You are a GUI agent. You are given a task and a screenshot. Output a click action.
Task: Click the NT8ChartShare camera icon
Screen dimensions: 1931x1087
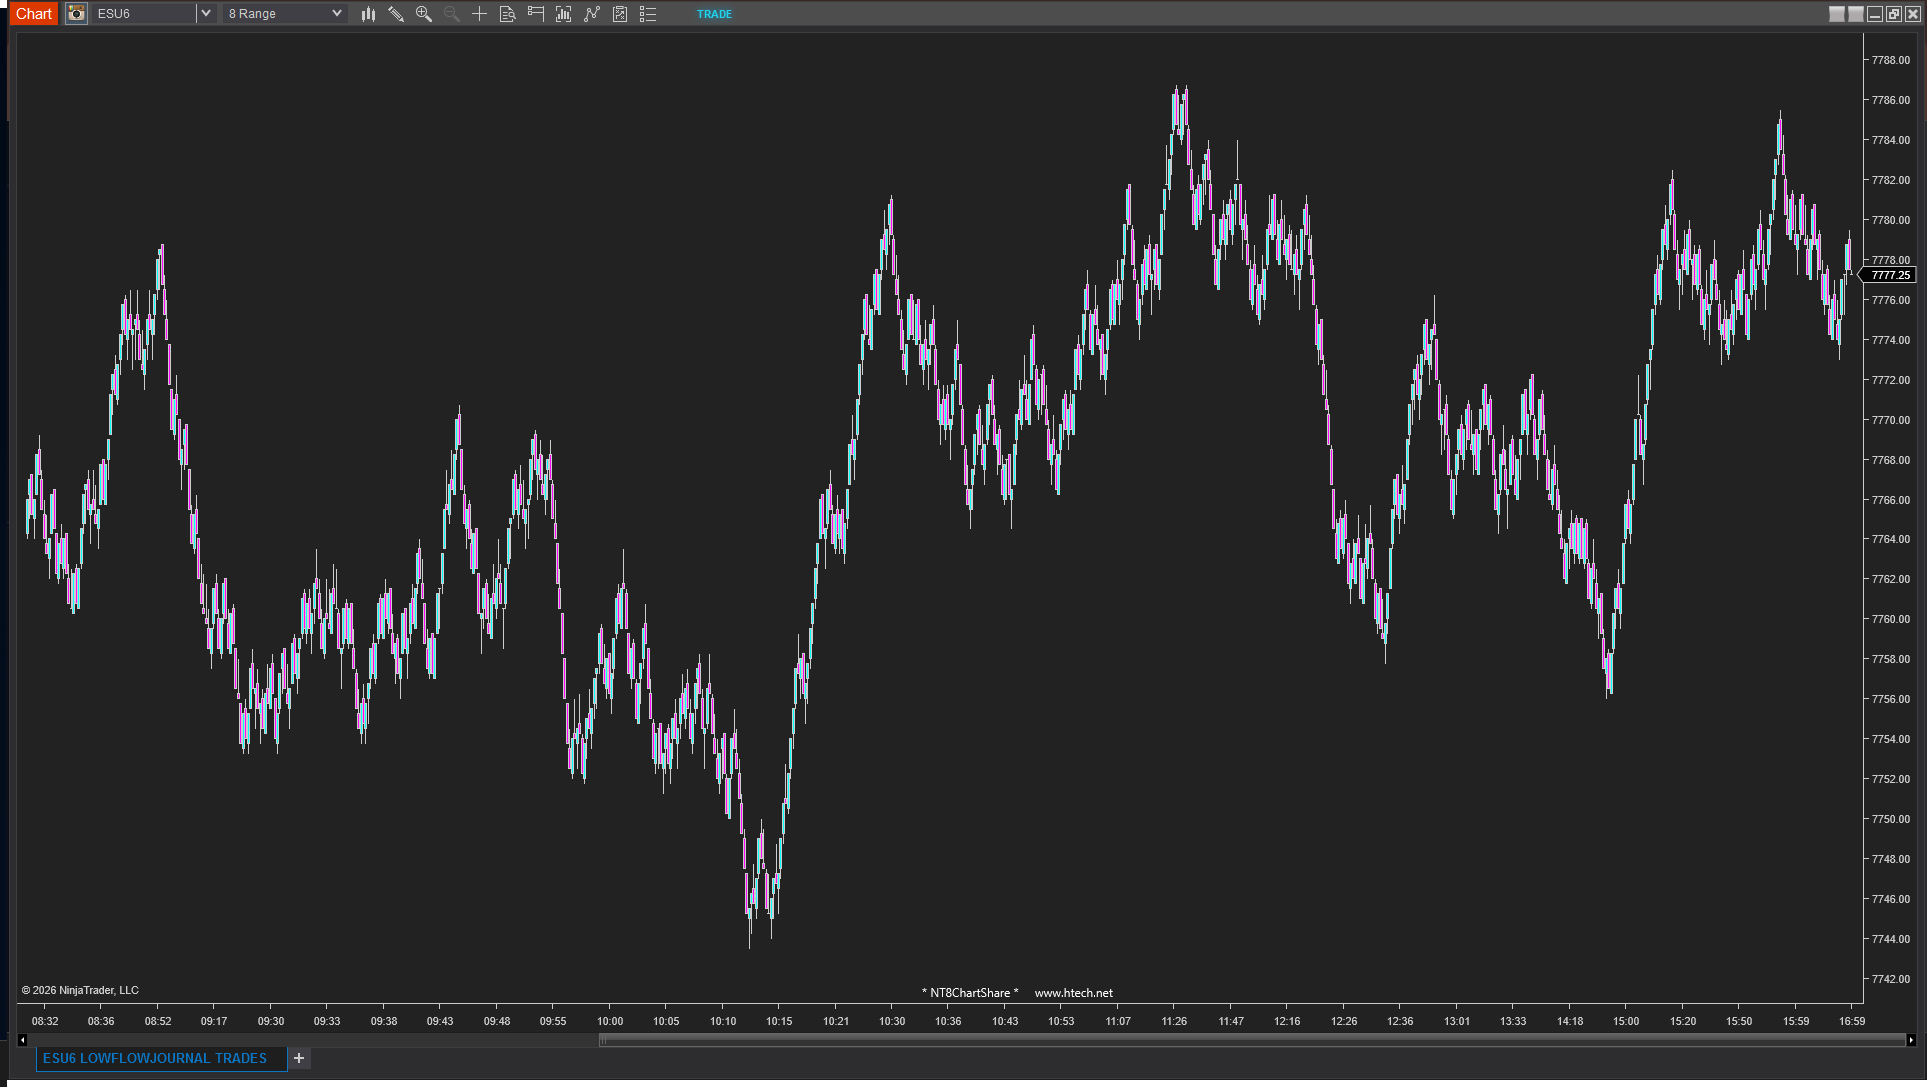tap(76, 14)
